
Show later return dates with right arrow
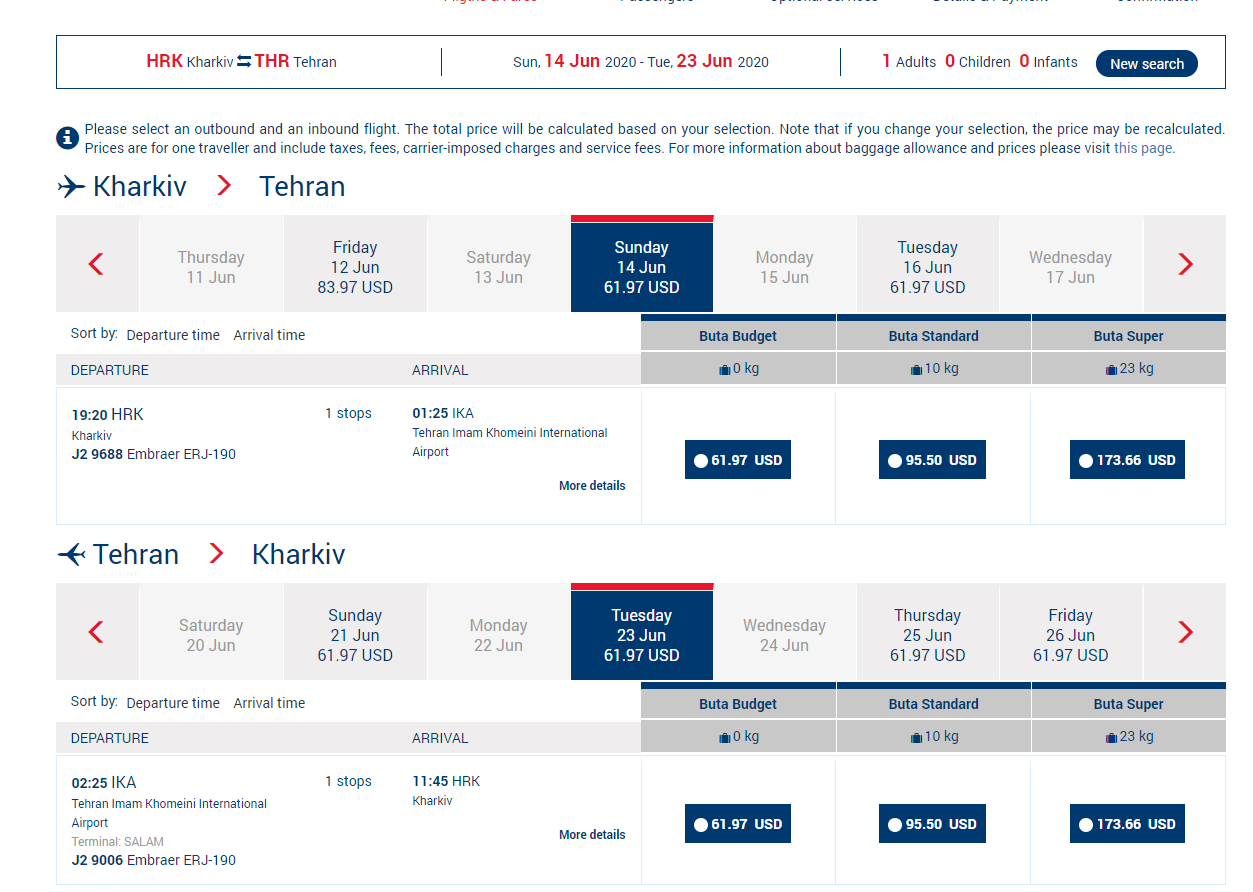point(1185,633)
